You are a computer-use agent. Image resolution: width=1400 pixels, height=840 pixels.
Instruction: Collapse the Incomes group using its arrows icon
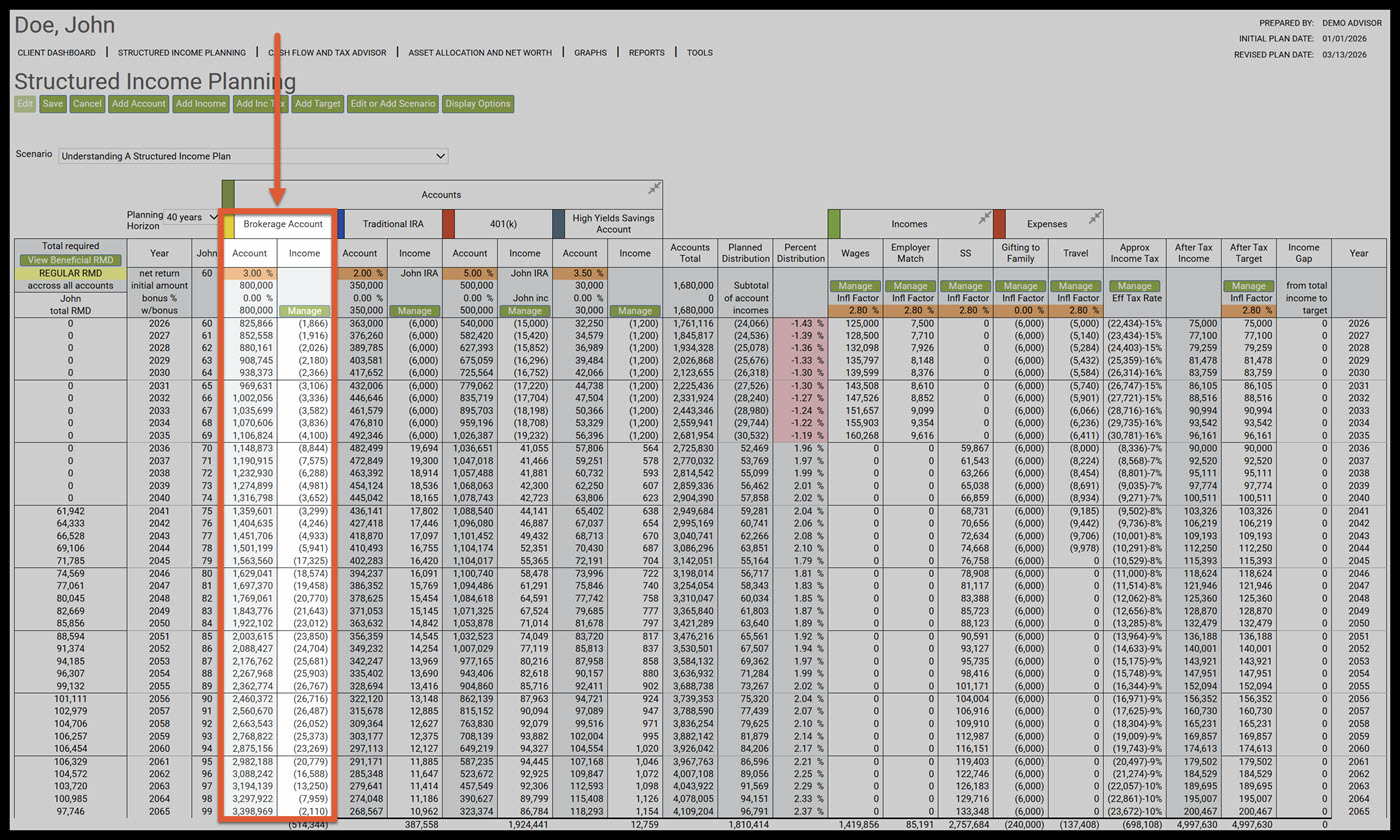tap(984, 217)
